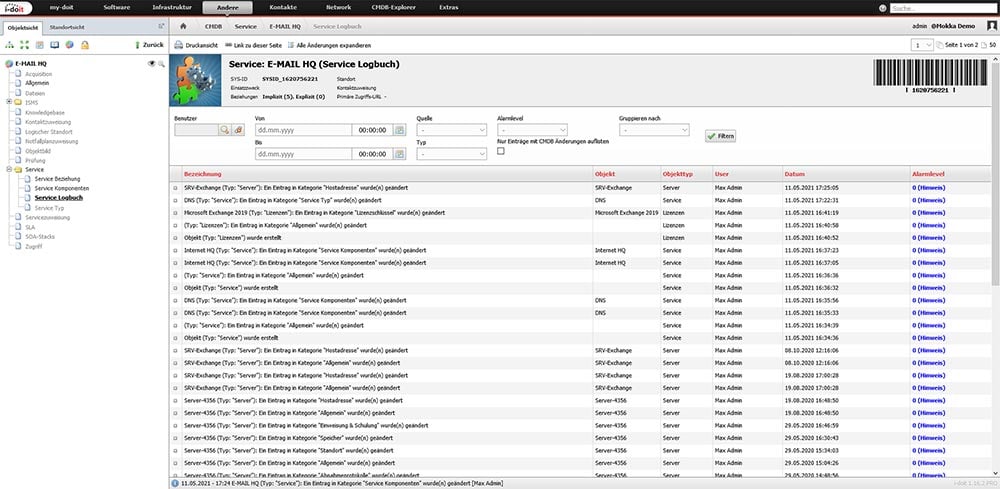Expand the Microsoft Exchange 2019 log row

coord(176,212)
